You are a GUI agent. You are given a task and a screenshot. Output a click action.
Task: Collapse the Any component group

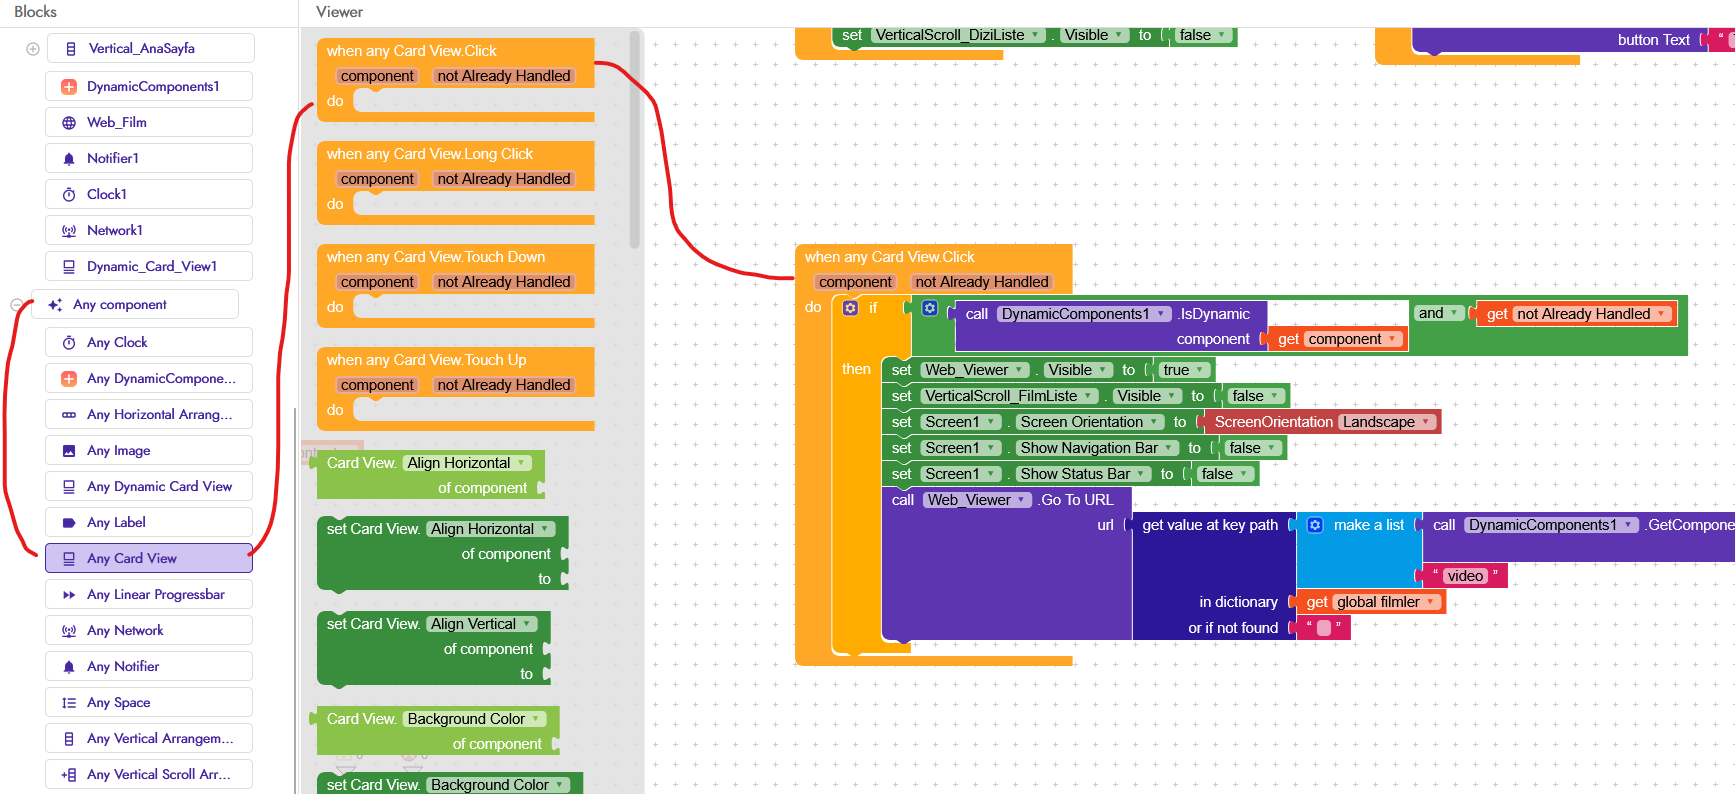click(x=17, y=305)
